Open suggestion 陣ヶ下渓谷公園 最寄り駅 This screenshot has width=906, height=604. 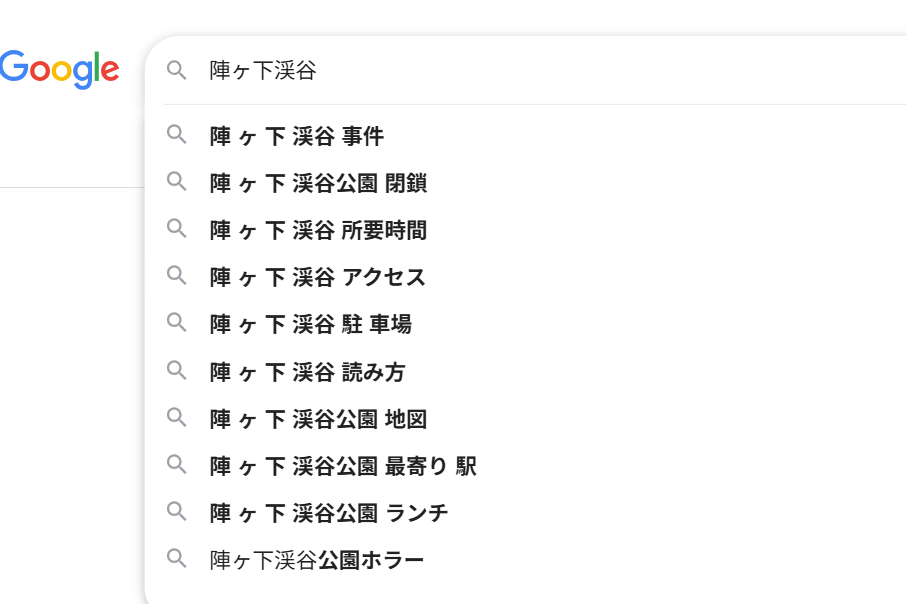point(525,466)
